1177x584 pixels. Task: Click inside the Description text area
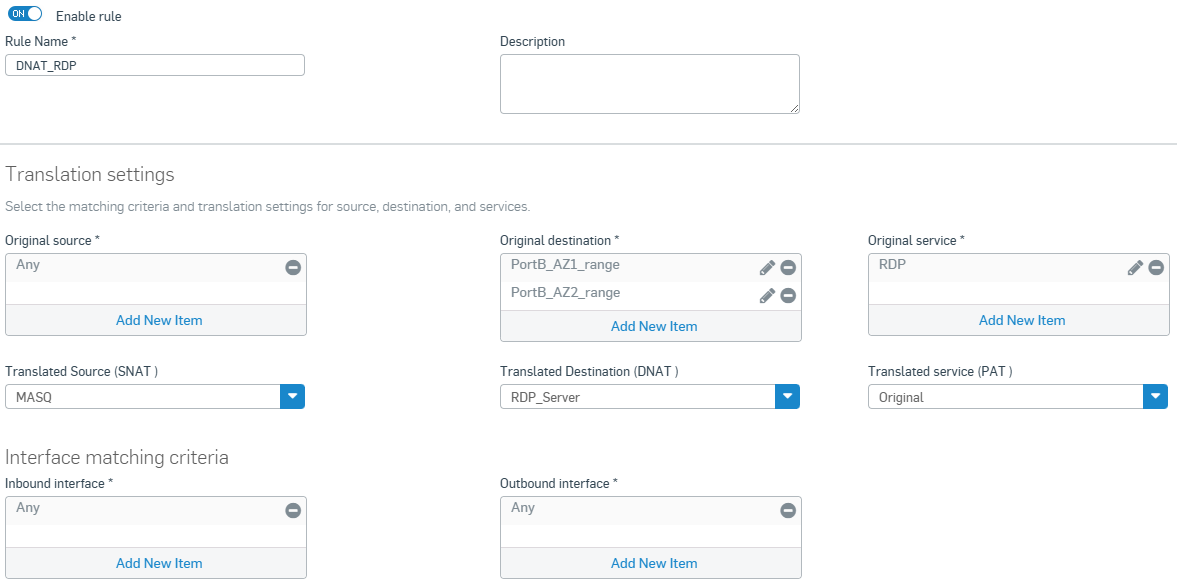(649, 84)
